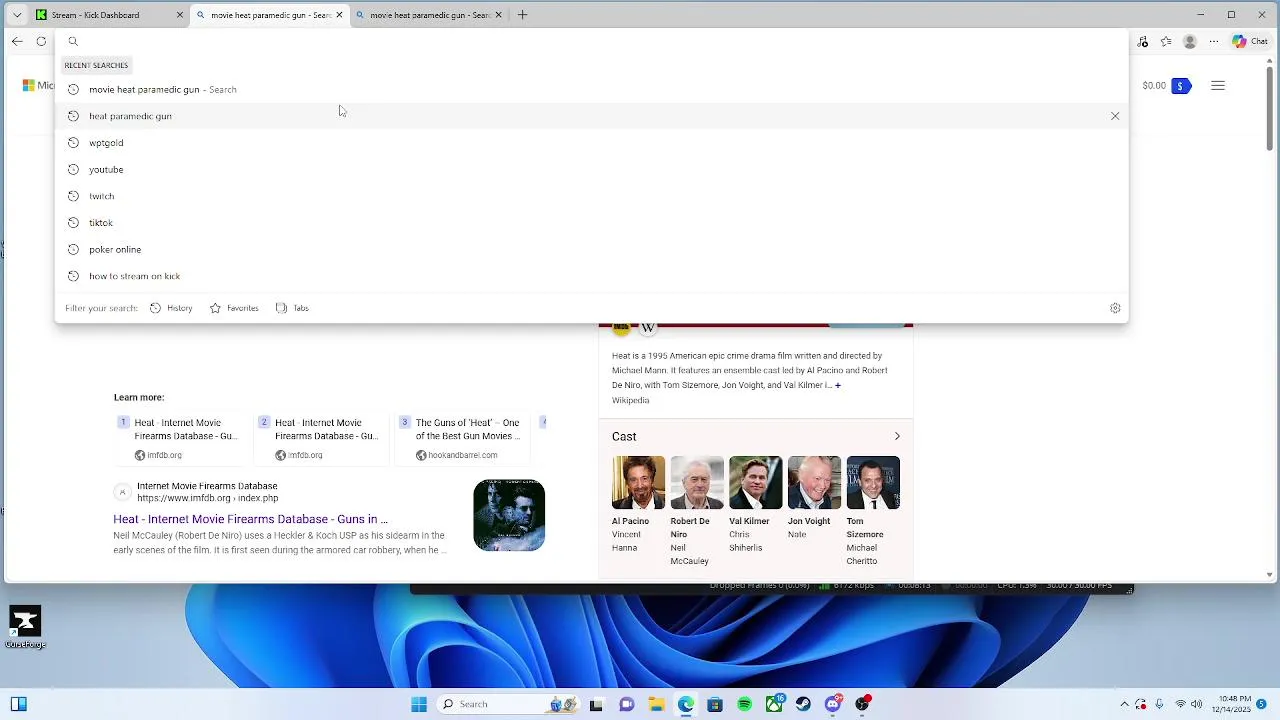Viewport: 1280px width, 720px height.
Task: Open the Wikipedia W icon above description
Action: tap(648, 327)
